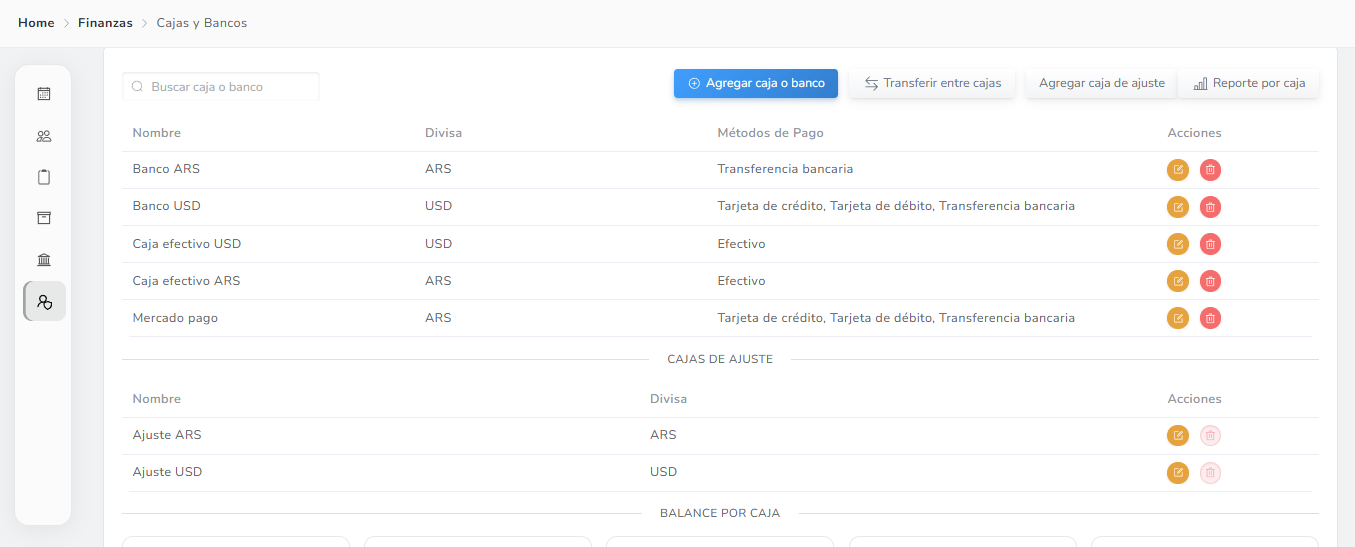
Task: Click the search magnifier icon
Action: tap(138, 87)
